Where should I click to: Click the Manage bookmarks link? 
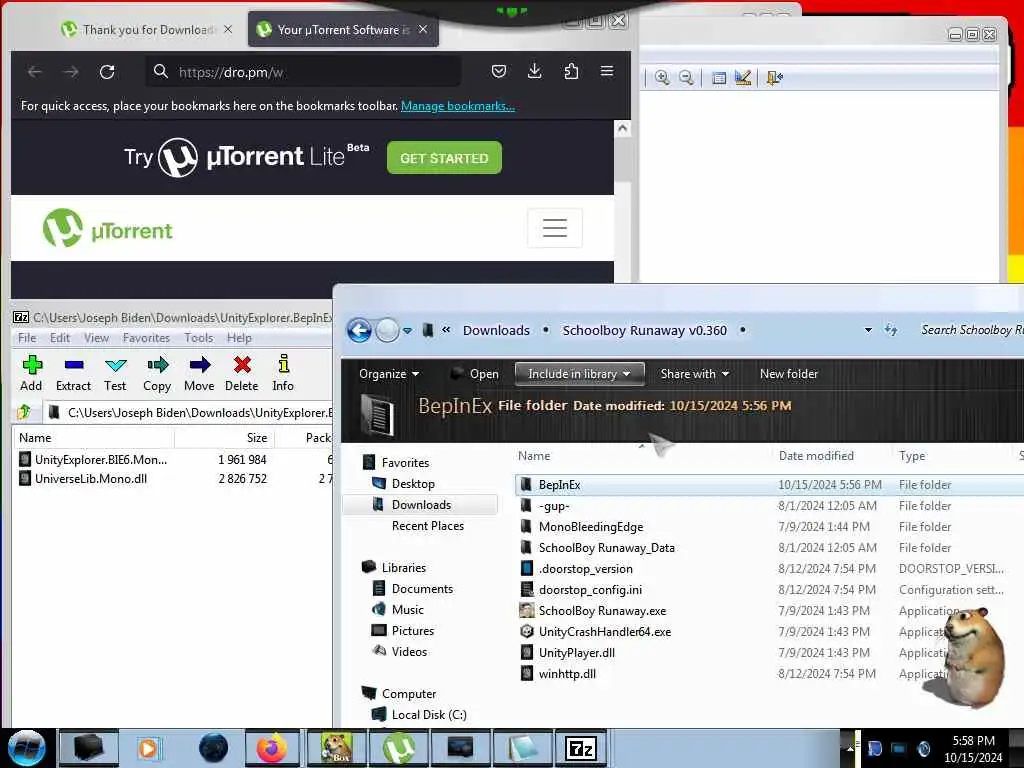tap(458, 106)
